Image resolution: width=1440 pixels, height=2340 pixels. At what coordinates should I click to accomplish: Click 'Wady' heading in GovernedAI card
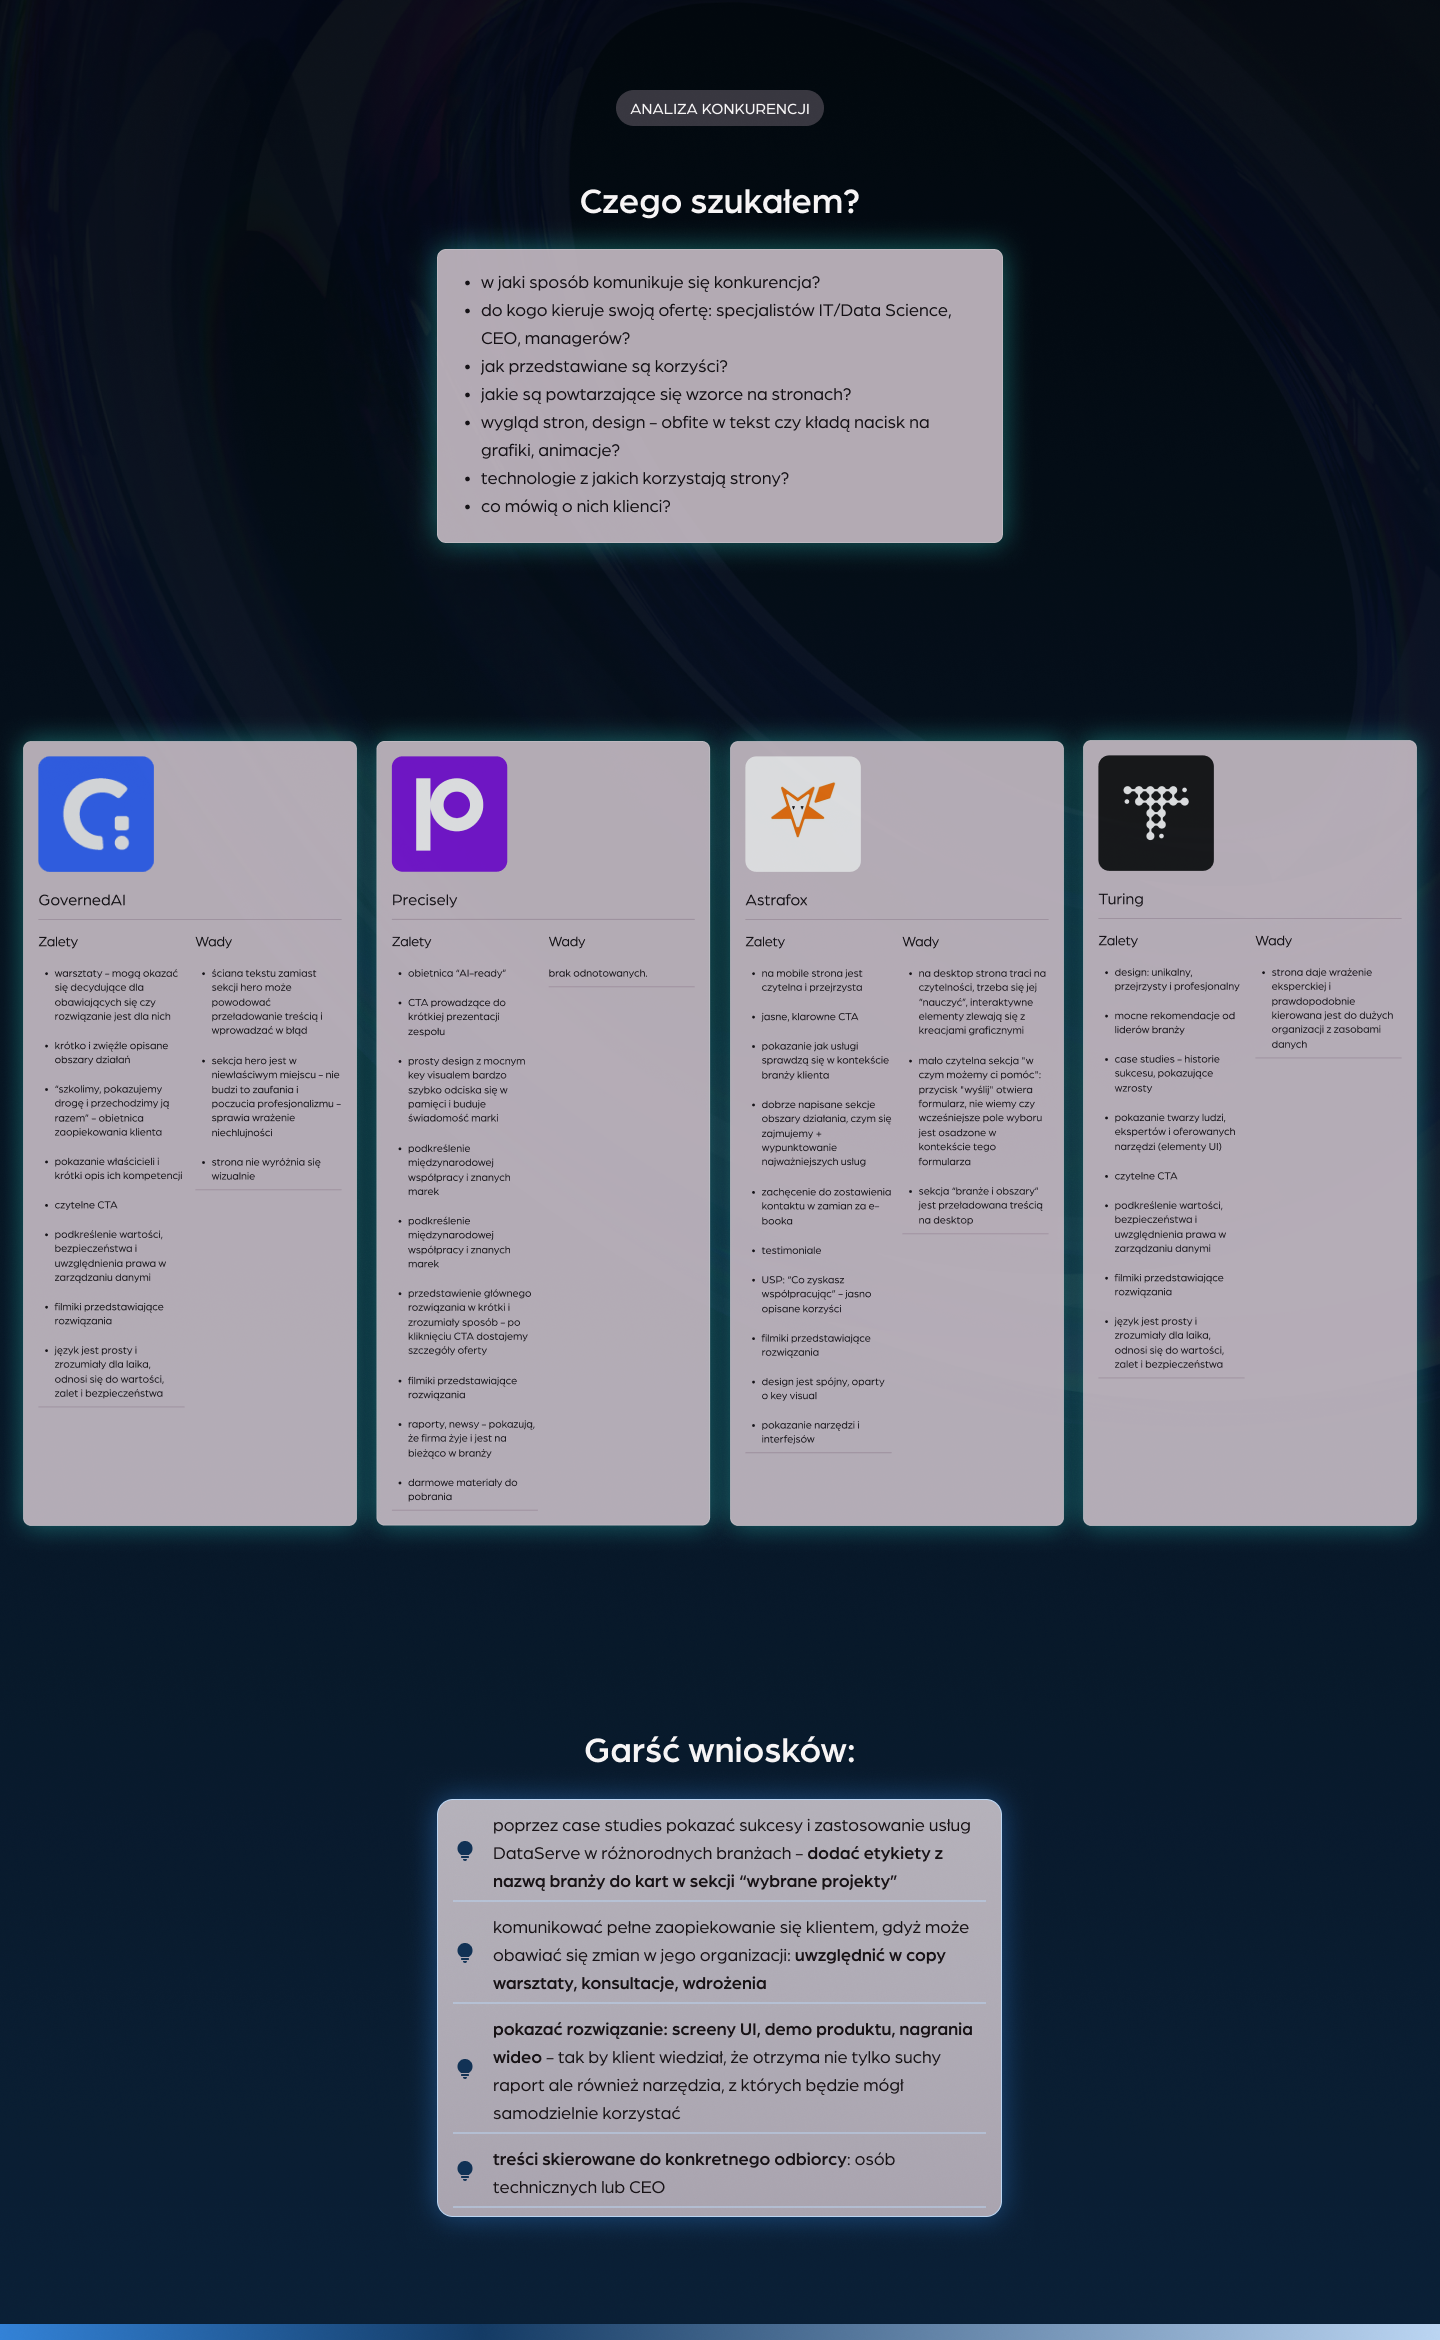[214, 942]
